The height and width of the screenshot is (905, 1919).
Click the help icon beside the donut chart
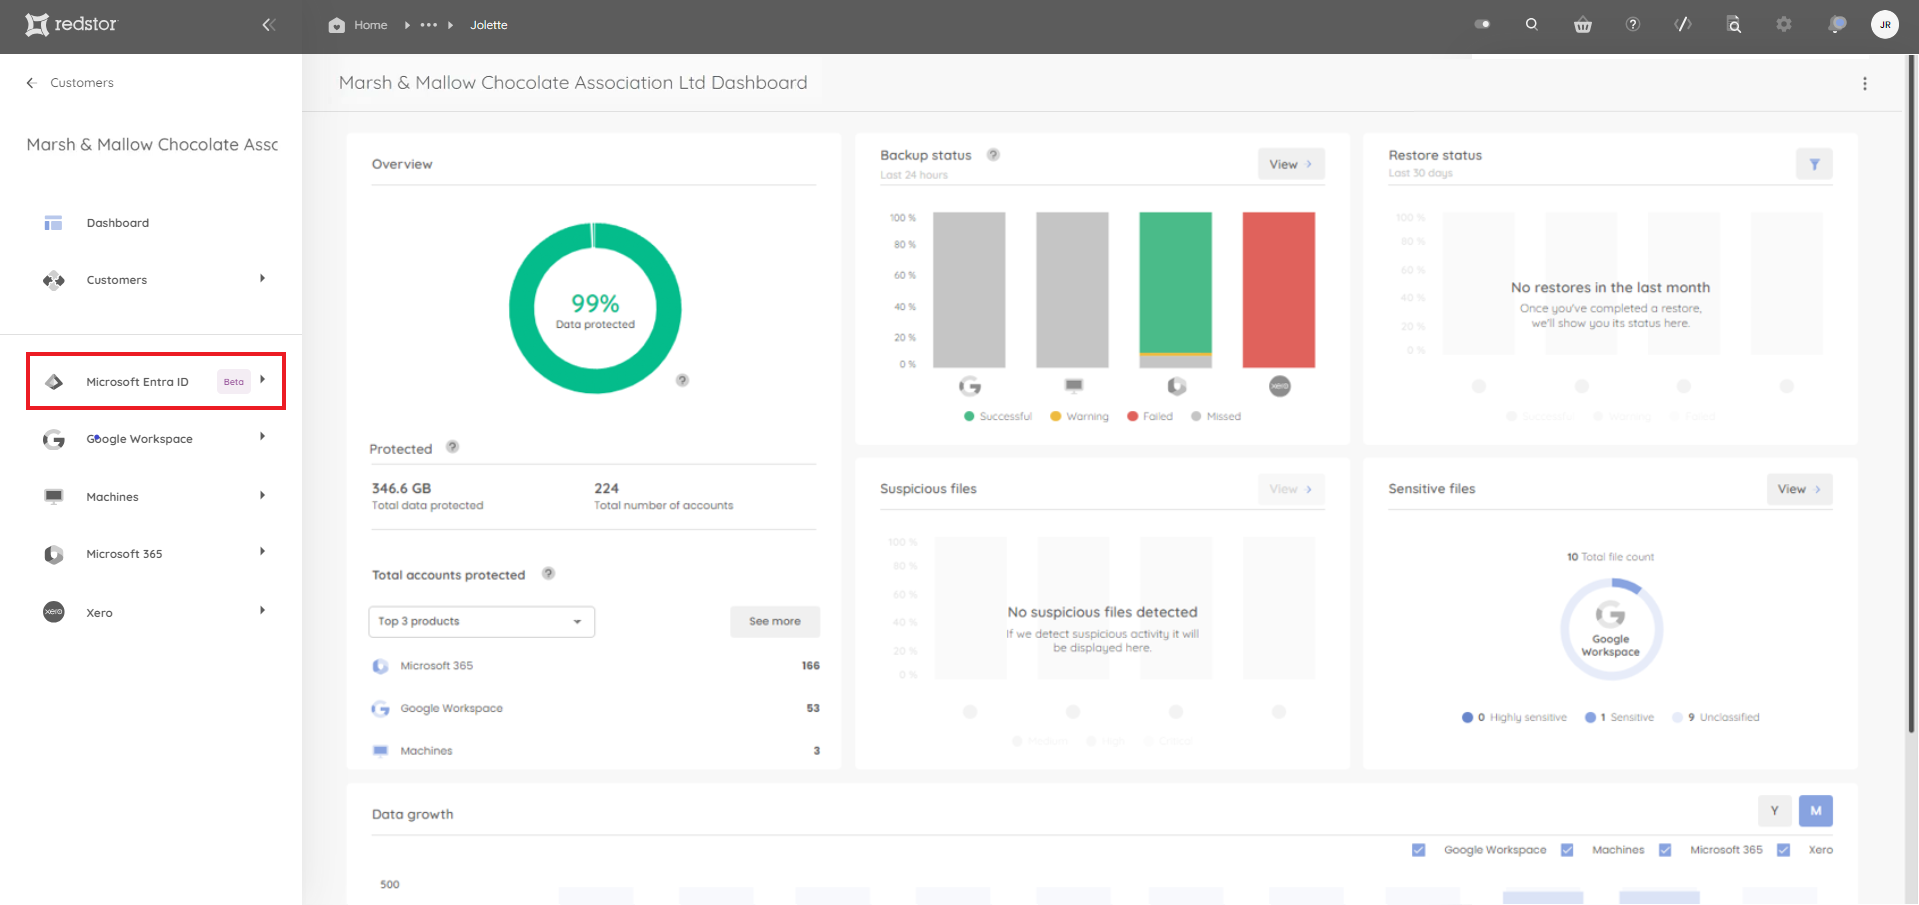(x=682, y=380)
